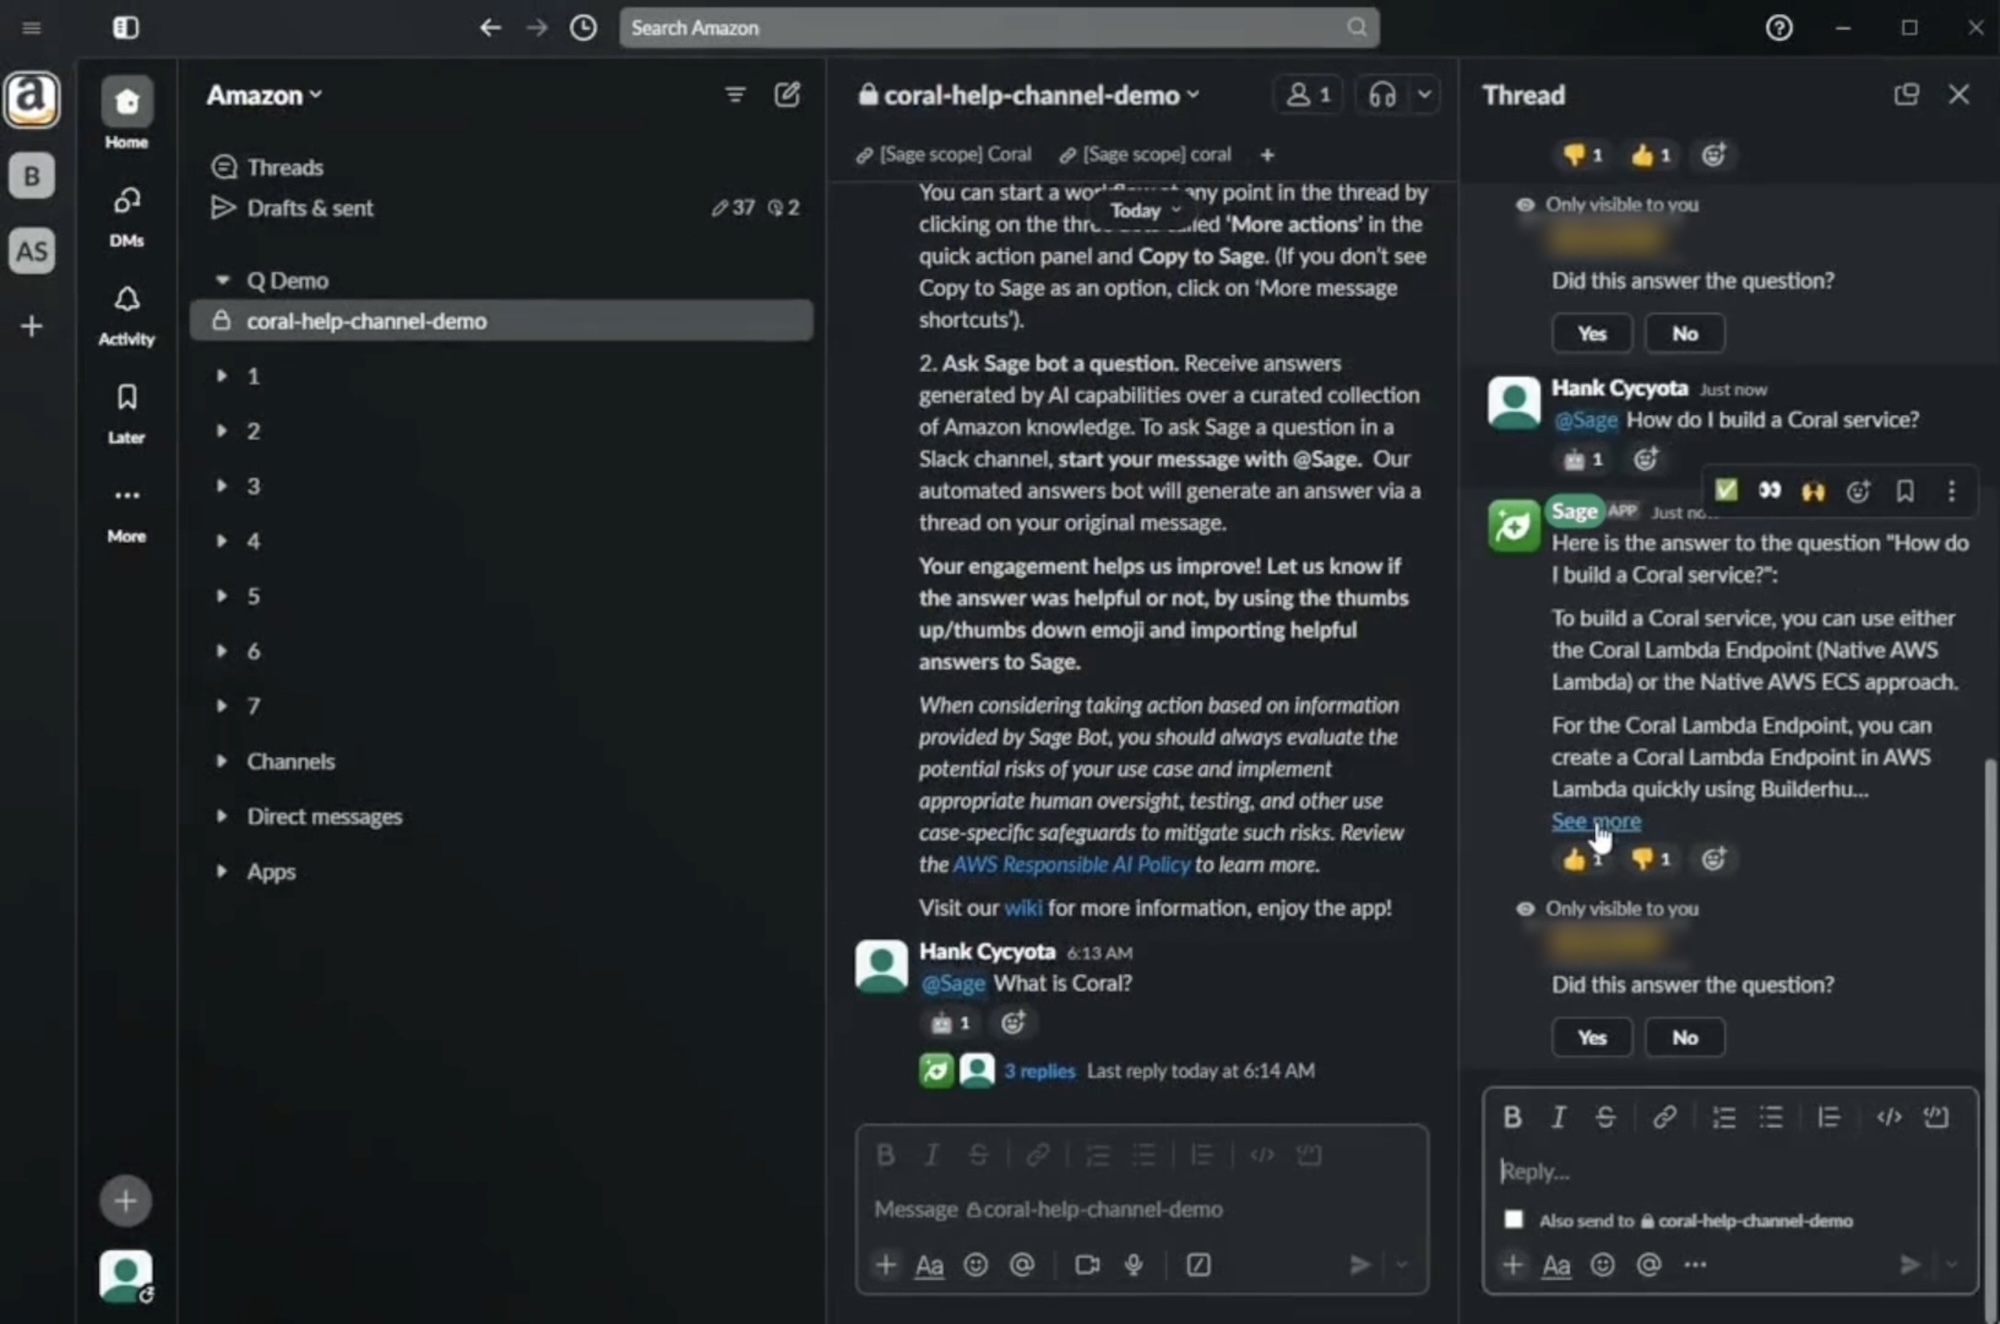Select the coral-help-channel-demo channel

tap(501, 321)
